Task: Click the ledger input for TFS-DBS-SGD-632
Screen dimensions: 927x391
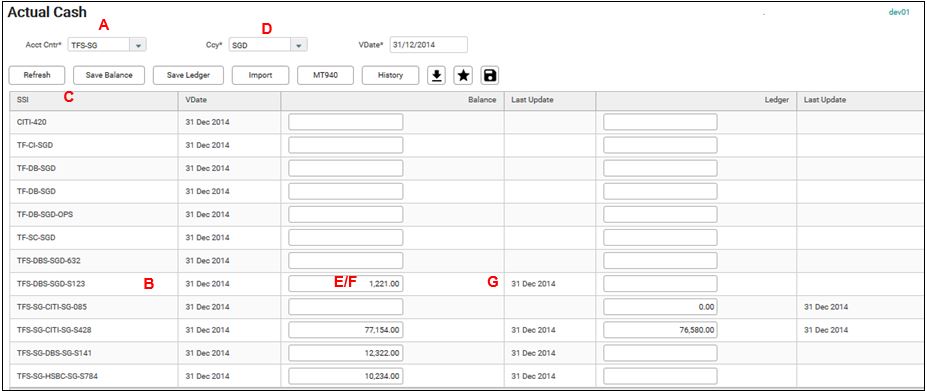Action: tap(660, 260)
